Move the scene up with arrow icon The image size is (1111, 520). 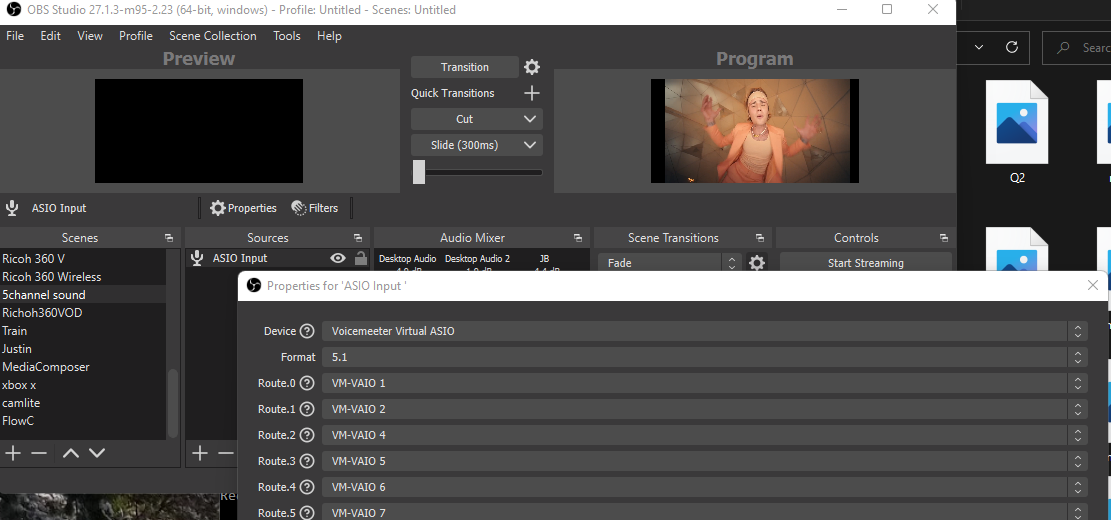point(71,453)
